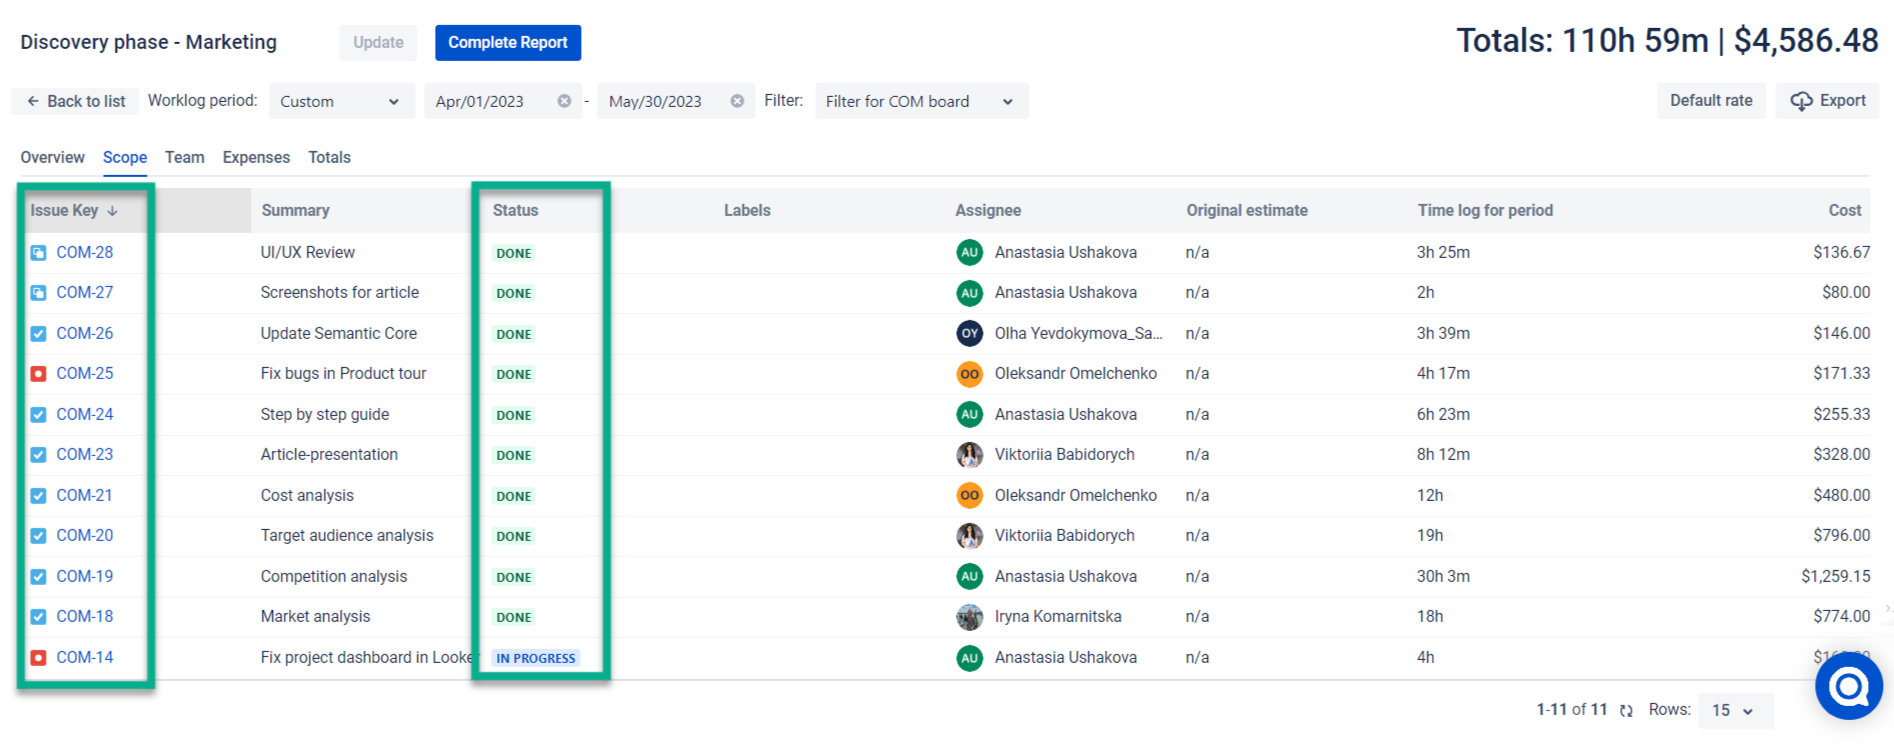Open issue COM-28 link

85,253
